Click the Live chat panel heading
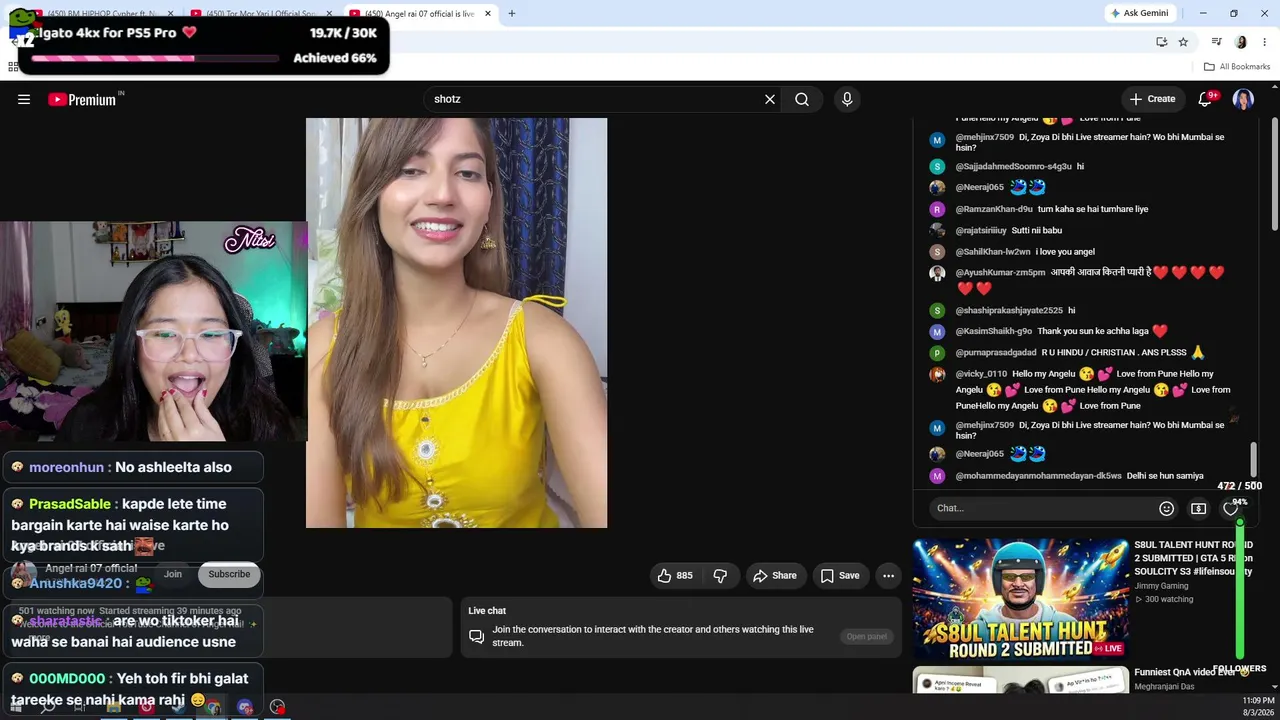Viewport: 1280px width, 720px height. [x=487, y=611]
